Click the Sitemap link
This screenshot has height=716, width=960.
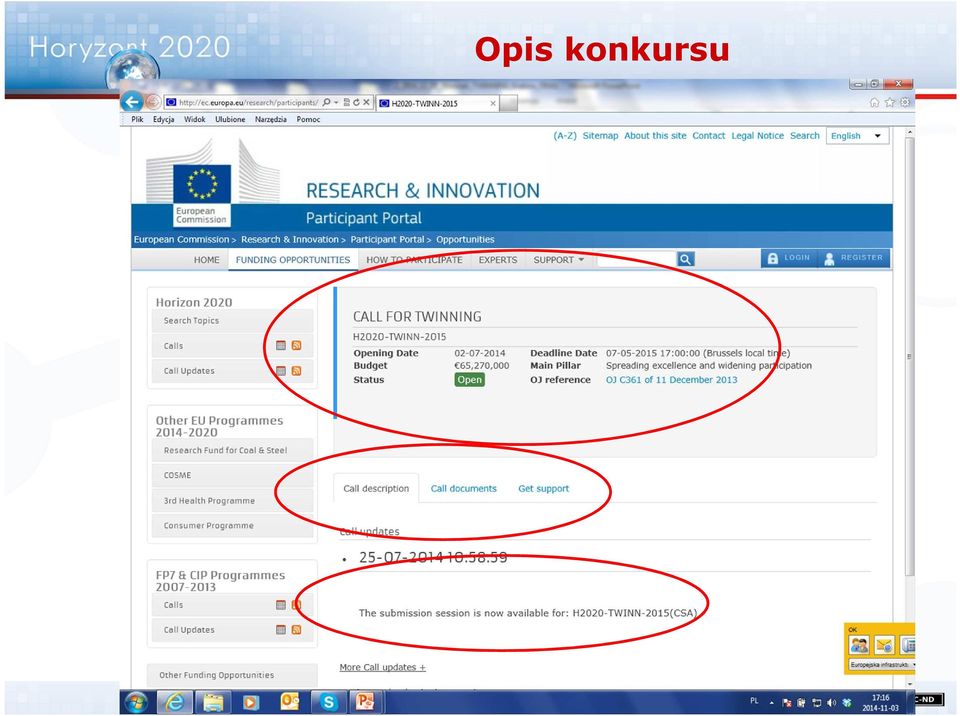tap(600, 136)
